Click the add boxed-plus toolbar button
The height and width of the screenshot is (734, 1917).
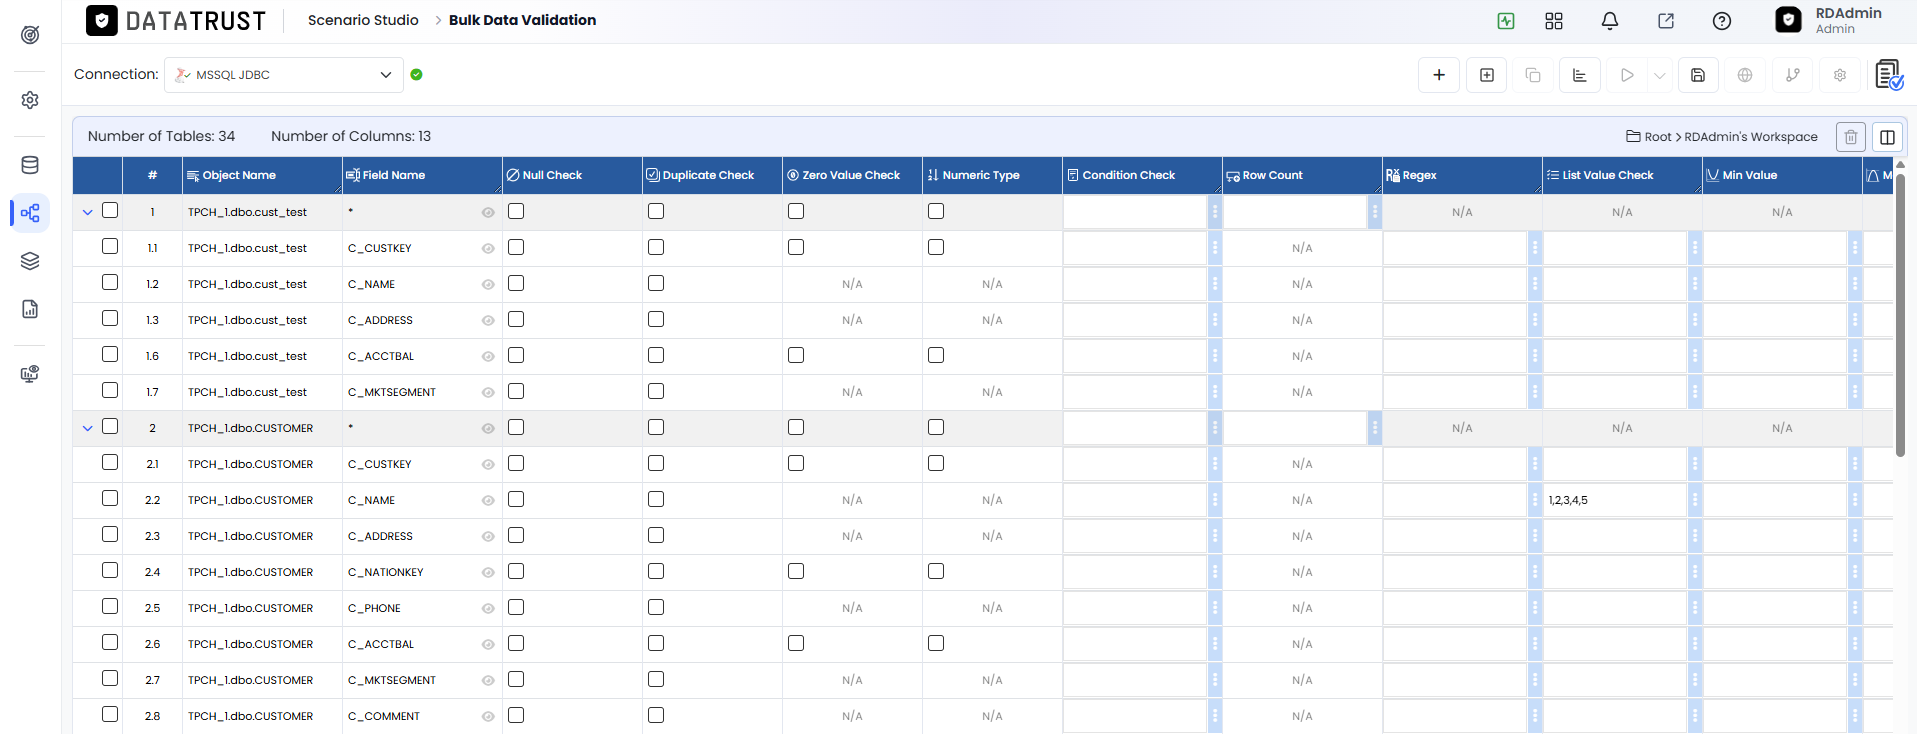click(x=1487, y=75)
